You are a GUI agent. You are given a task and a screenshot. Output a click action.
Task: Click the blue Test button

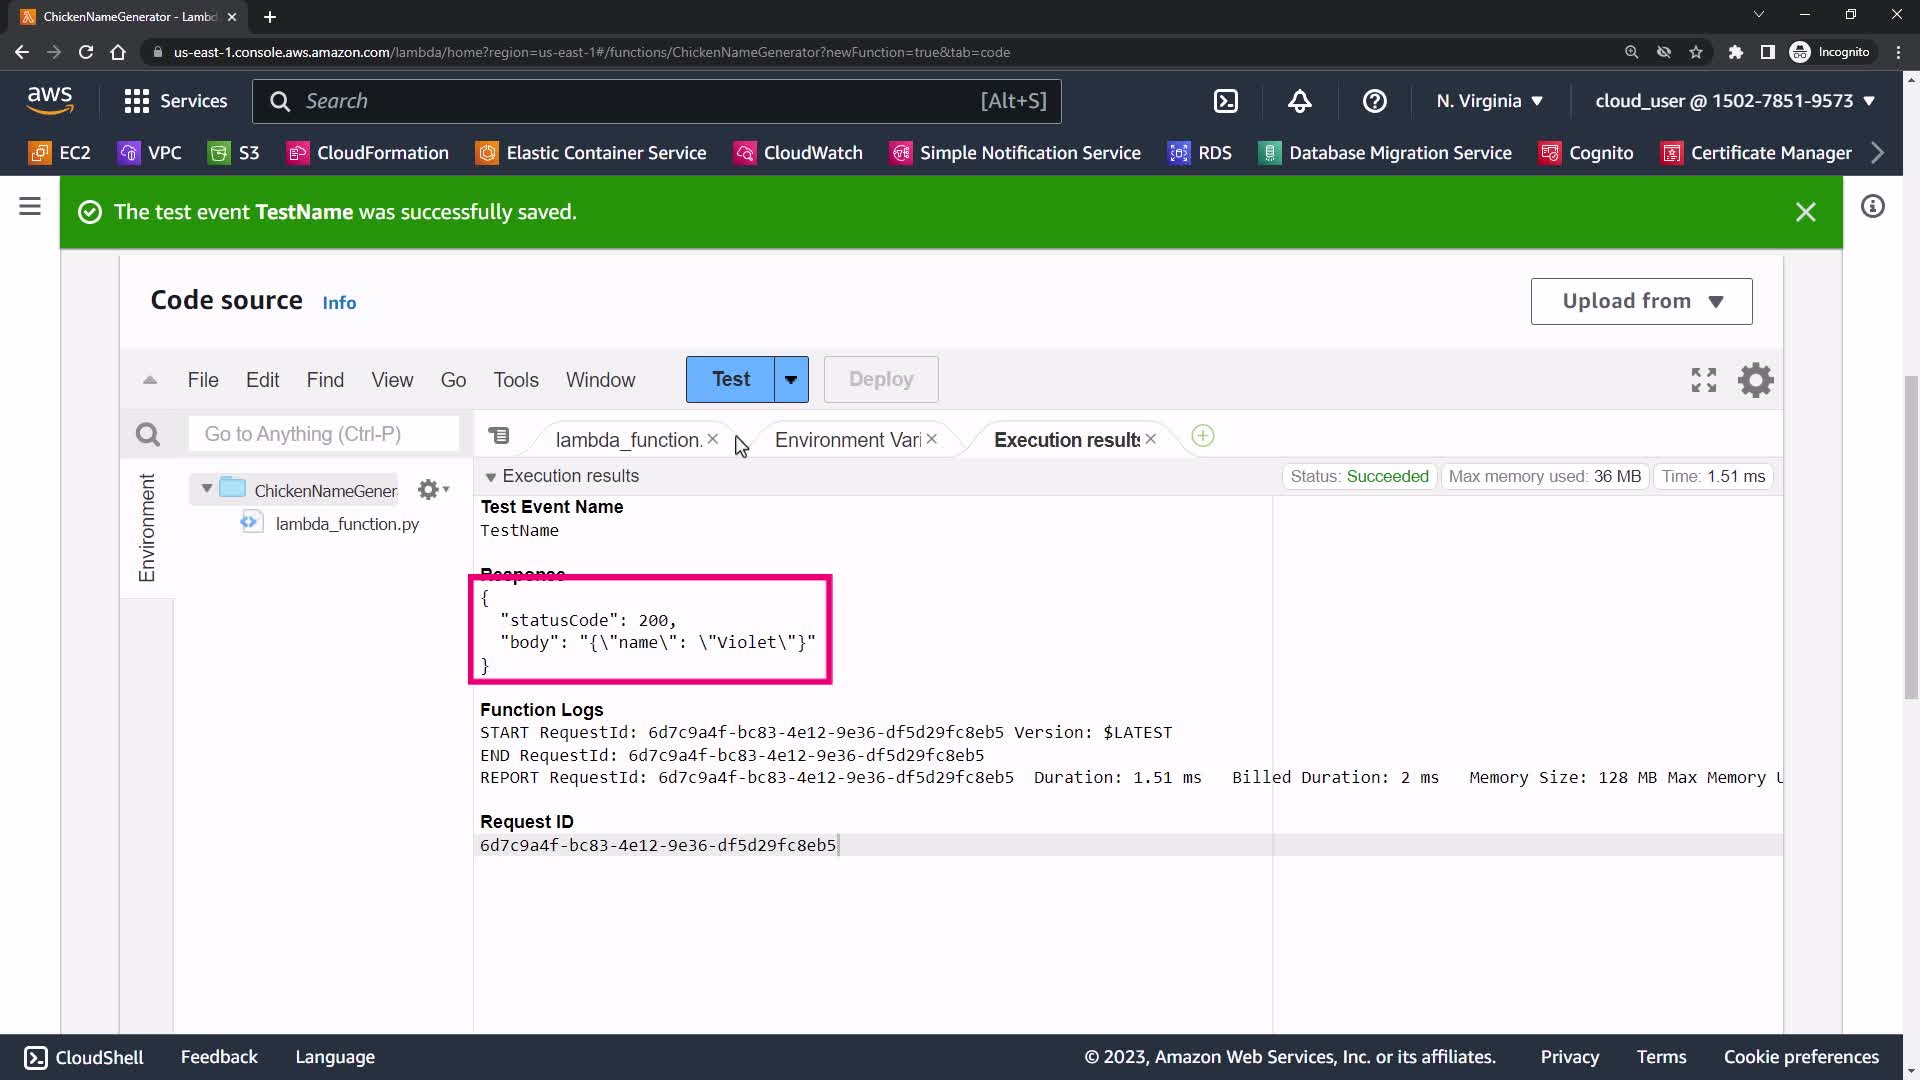730,380
